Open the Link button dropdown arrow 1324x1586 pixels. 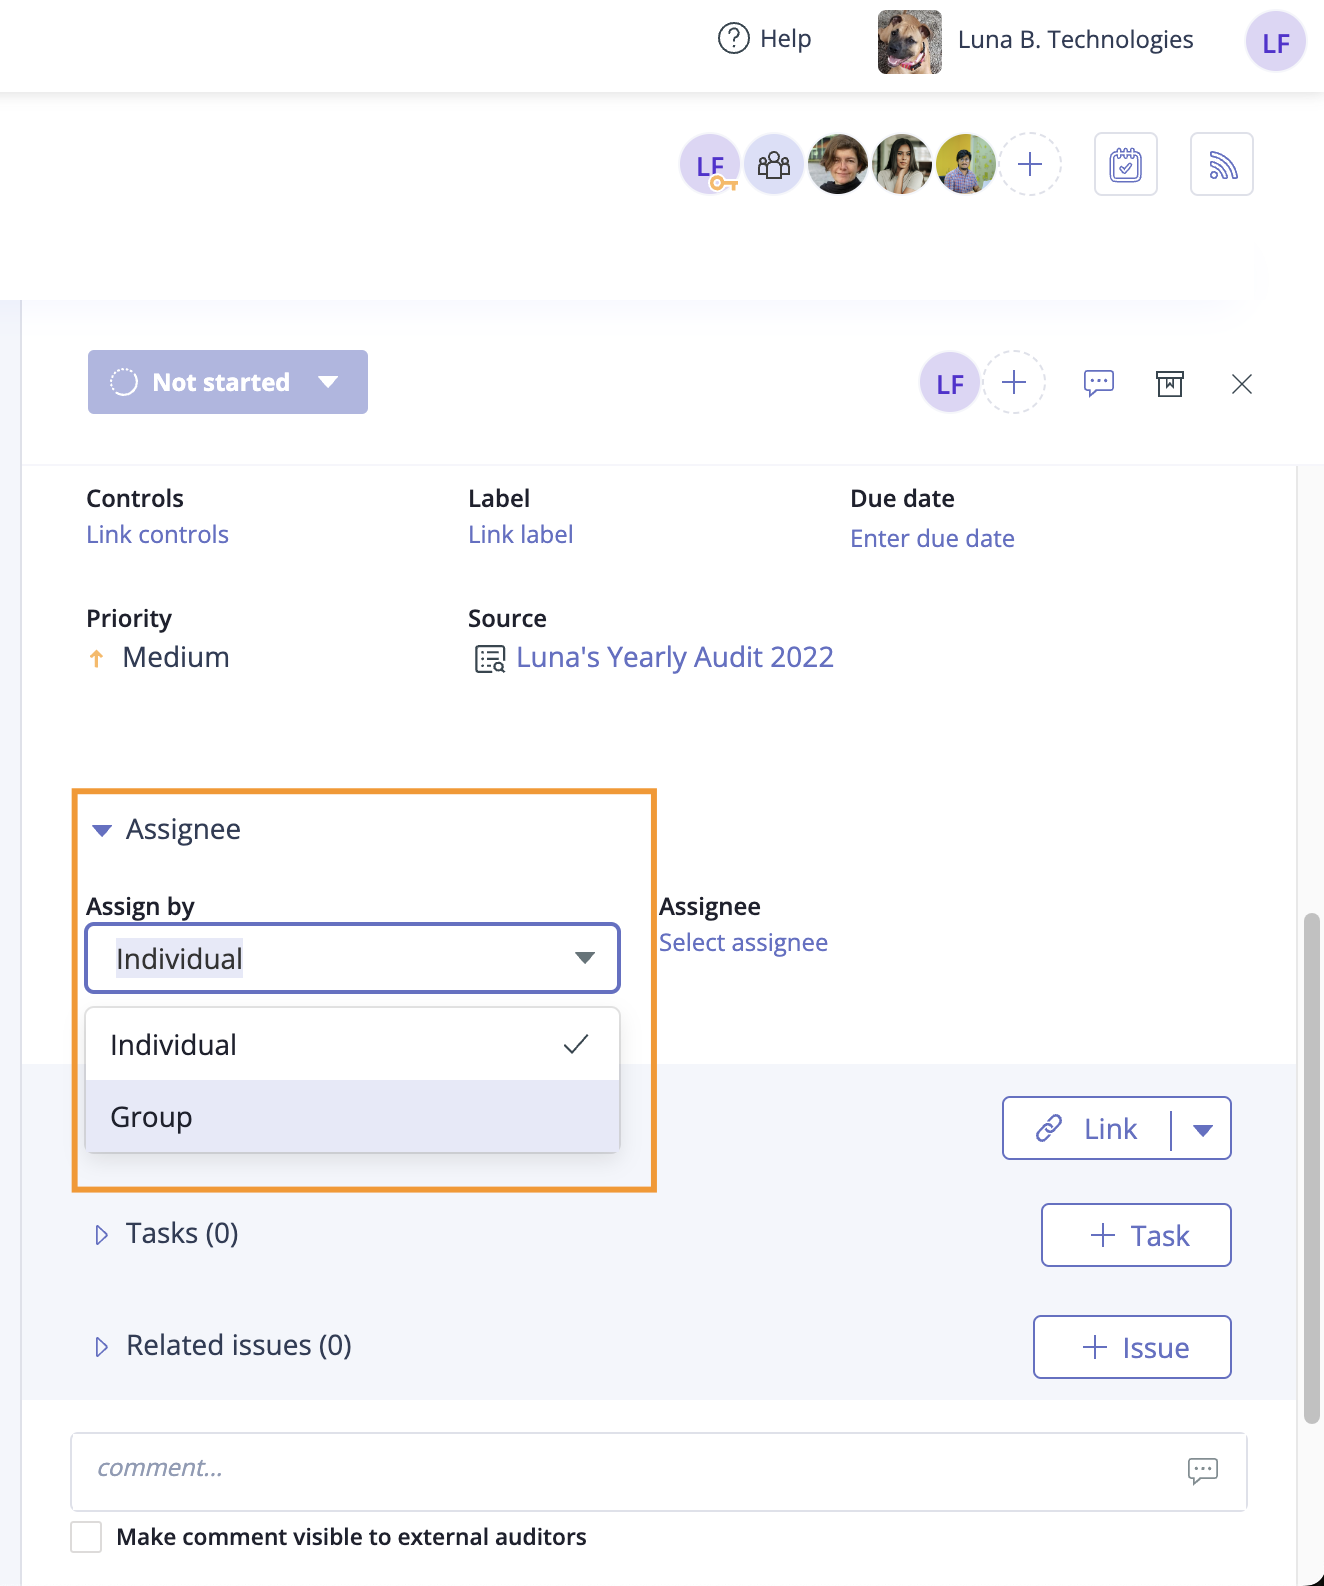click(x=1203, y=1130)
